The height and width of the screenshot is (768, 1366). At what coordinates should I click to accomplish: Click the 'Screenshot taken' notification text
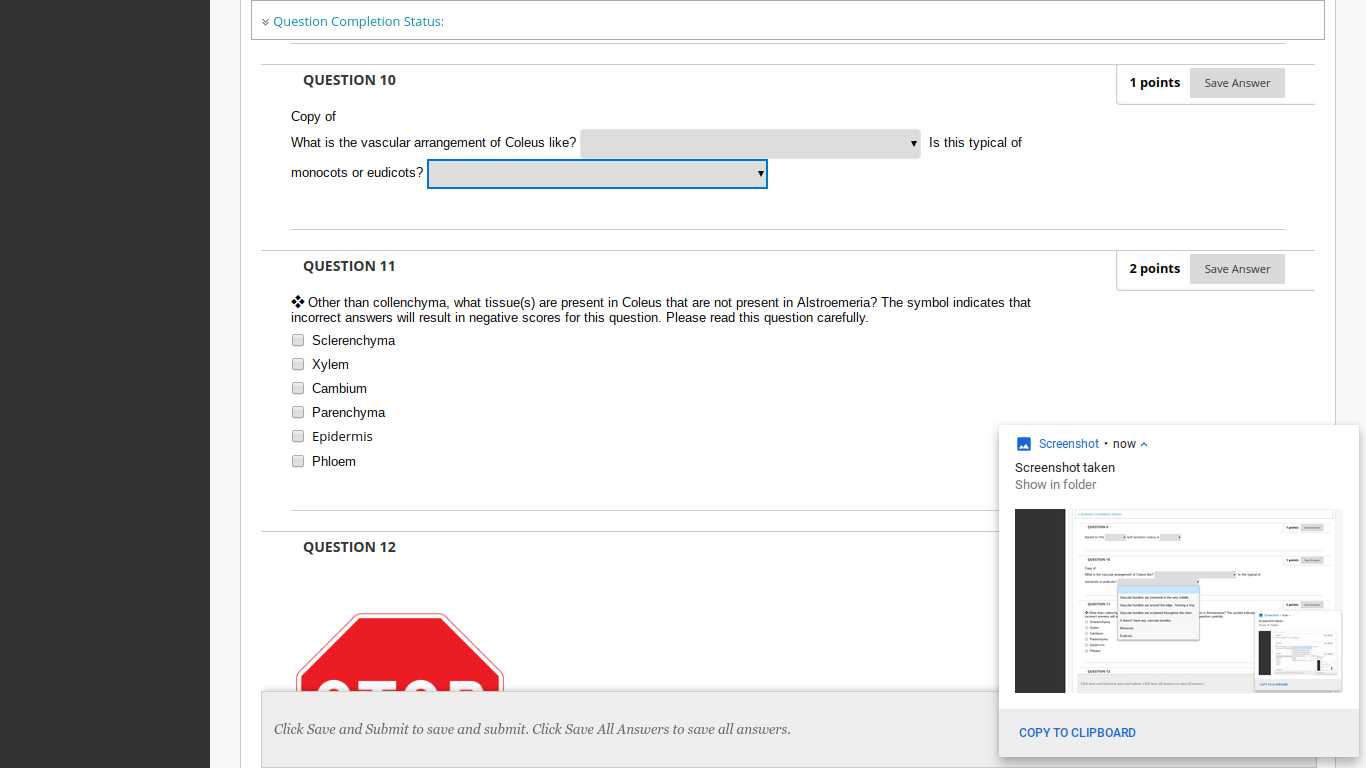tap(1065, 468)
